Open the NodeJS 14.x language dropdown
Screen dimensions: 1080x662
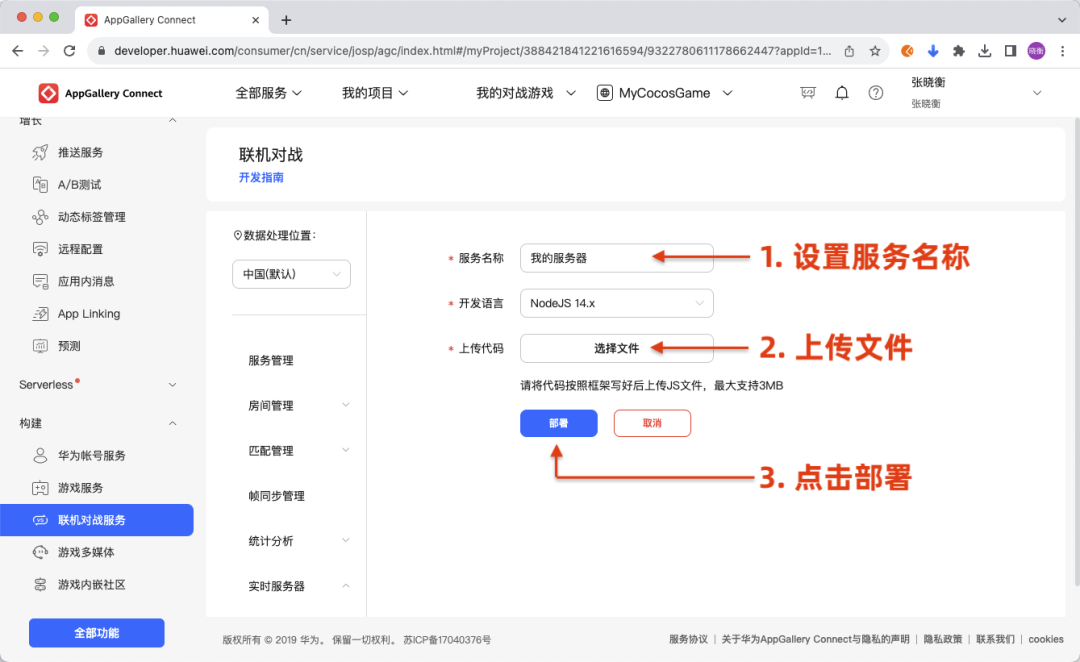[x=616, y=303]
